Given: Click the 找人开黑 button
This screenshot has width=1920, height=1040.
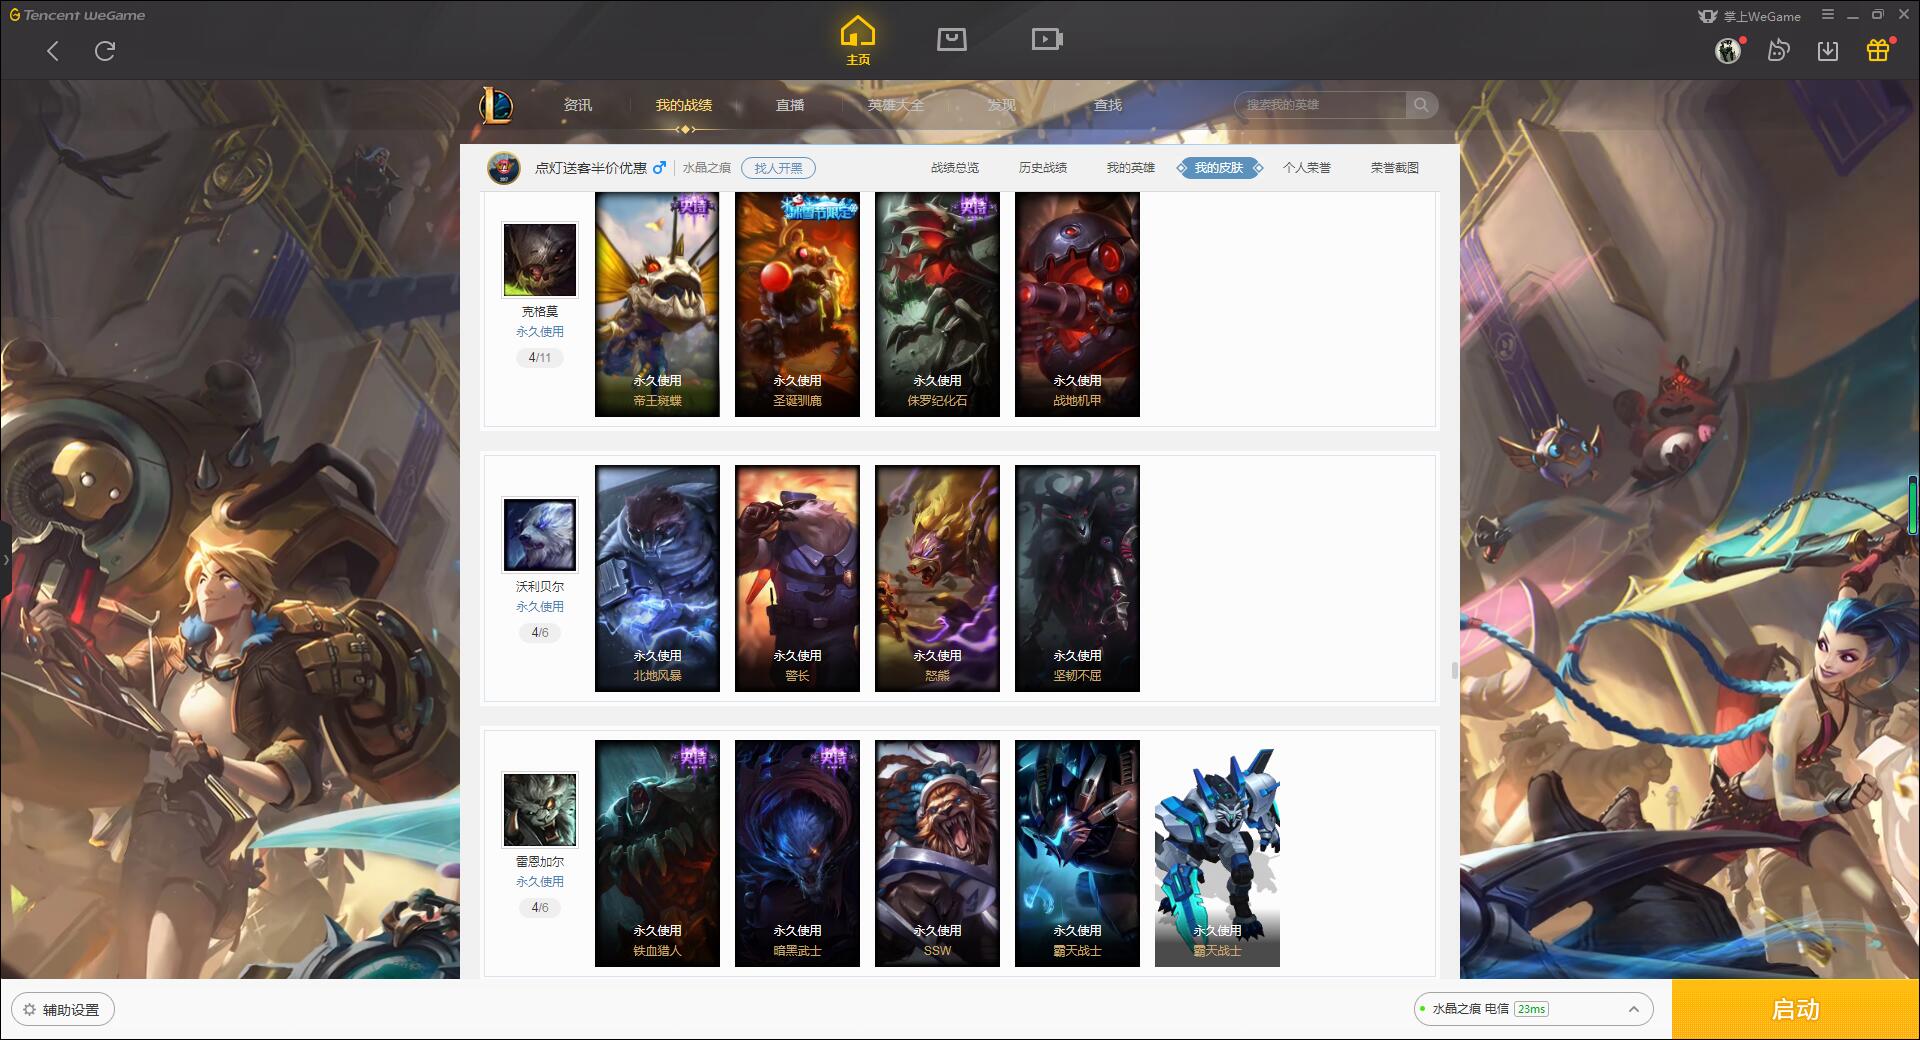Looking at the screenshot, I should (x=778, y=168).
